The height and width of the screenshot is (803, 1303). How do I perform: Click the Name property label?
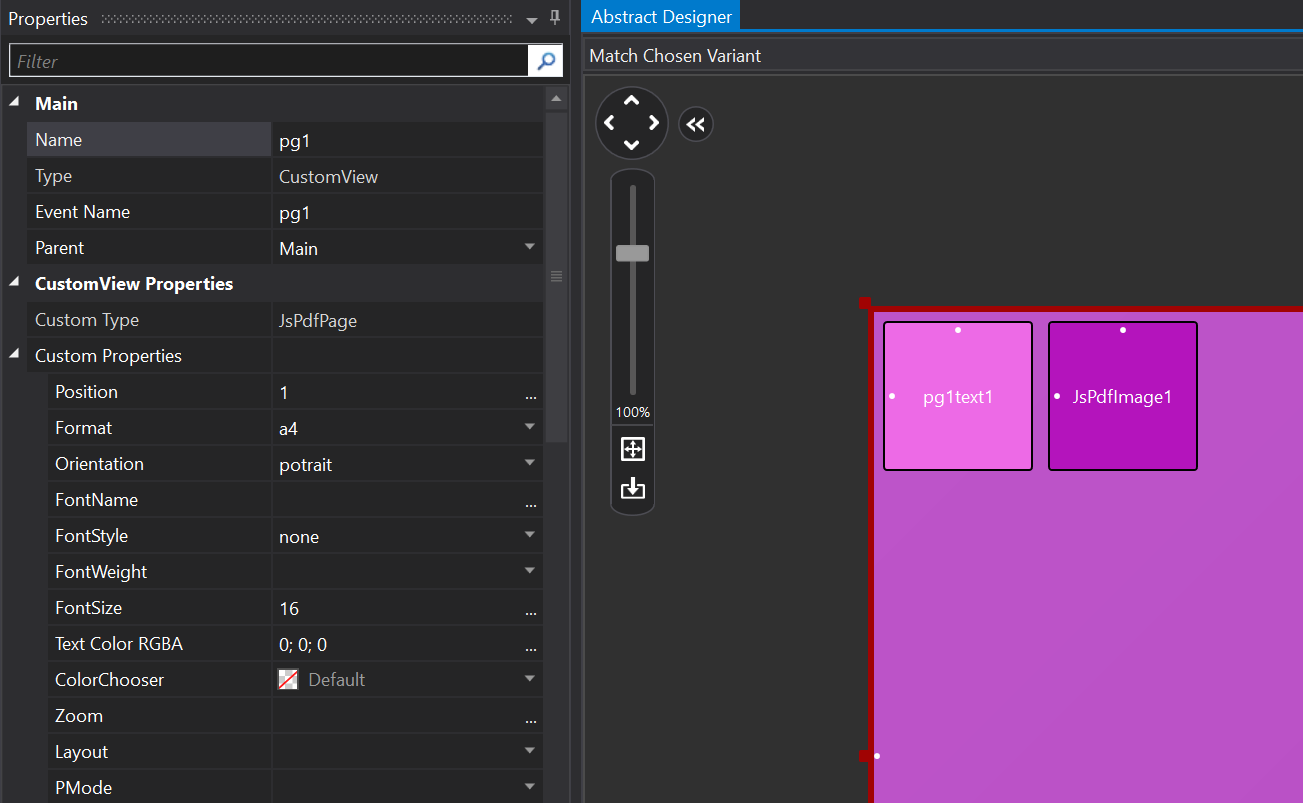(x=58, y=140)
